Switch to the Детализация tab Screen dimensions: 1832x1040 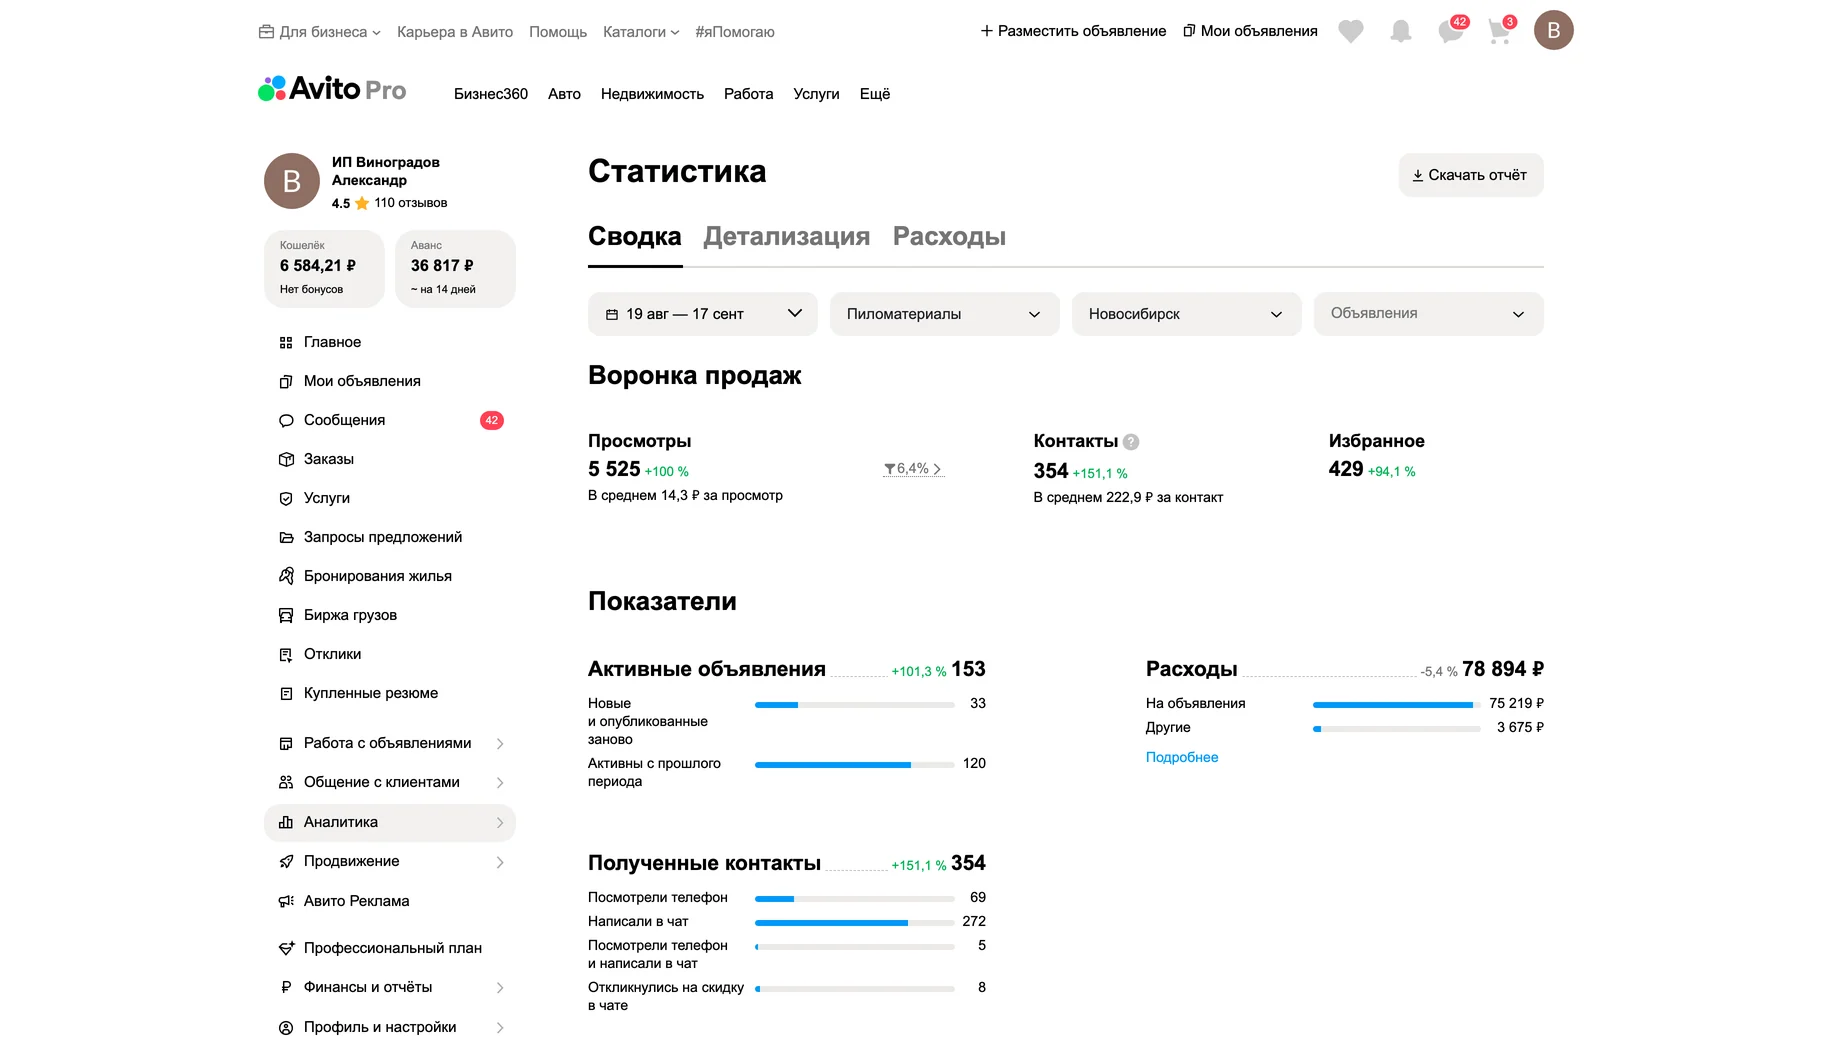click(787, 237)
